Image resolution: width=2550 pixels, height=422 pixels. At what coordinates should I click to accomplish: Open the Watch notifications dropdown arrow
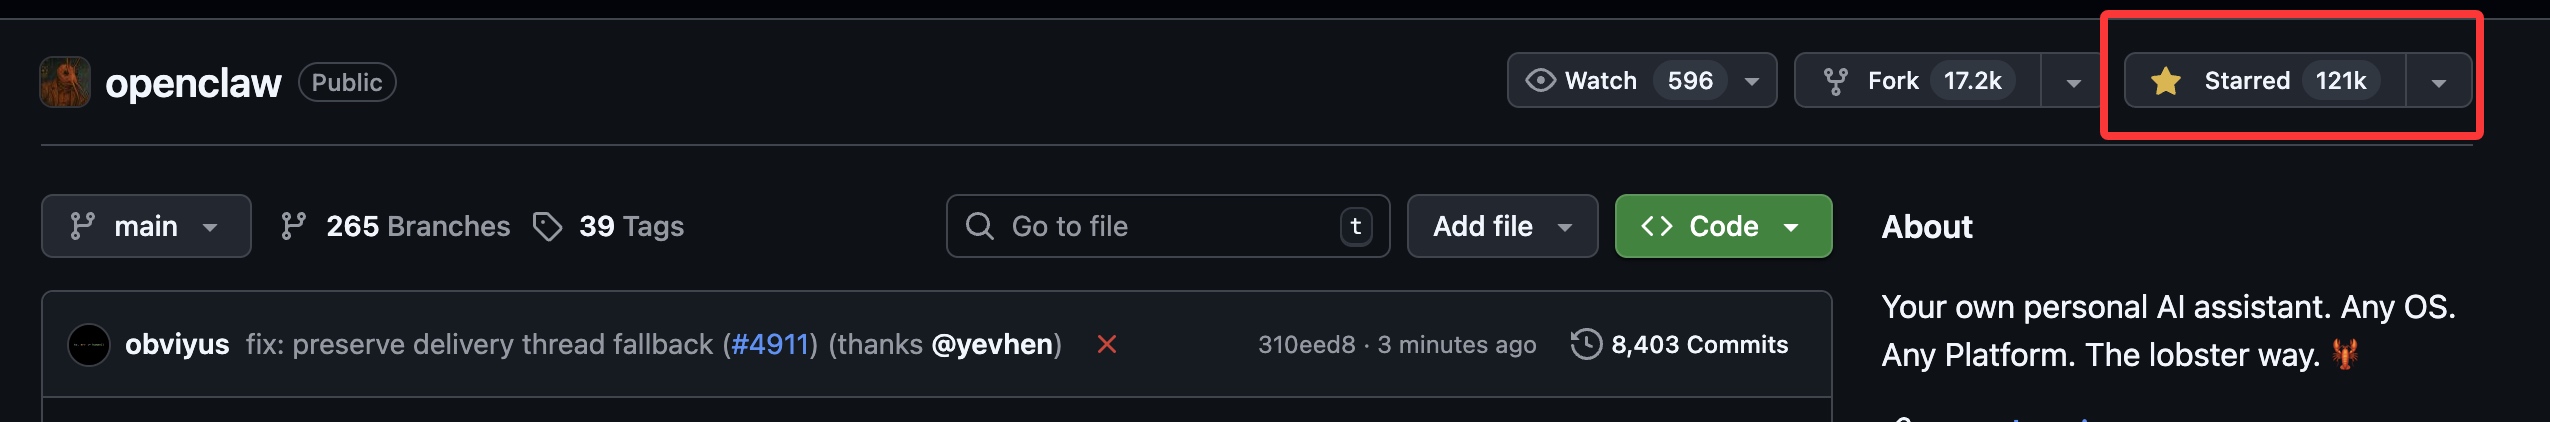point(1752,82)
